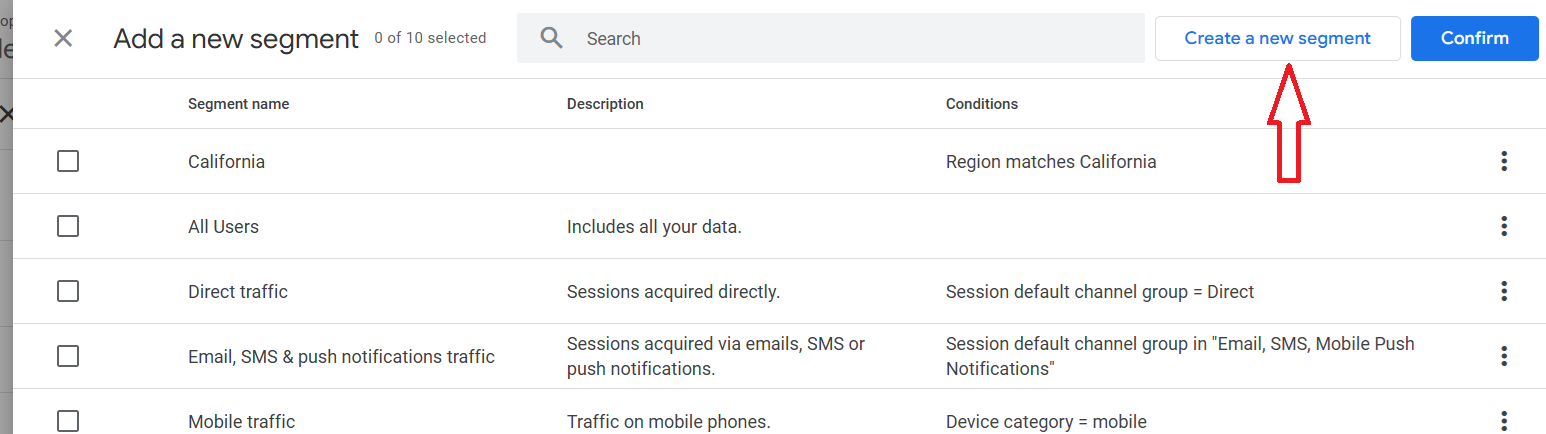Click the Conditions column header

tap(981, 104)
